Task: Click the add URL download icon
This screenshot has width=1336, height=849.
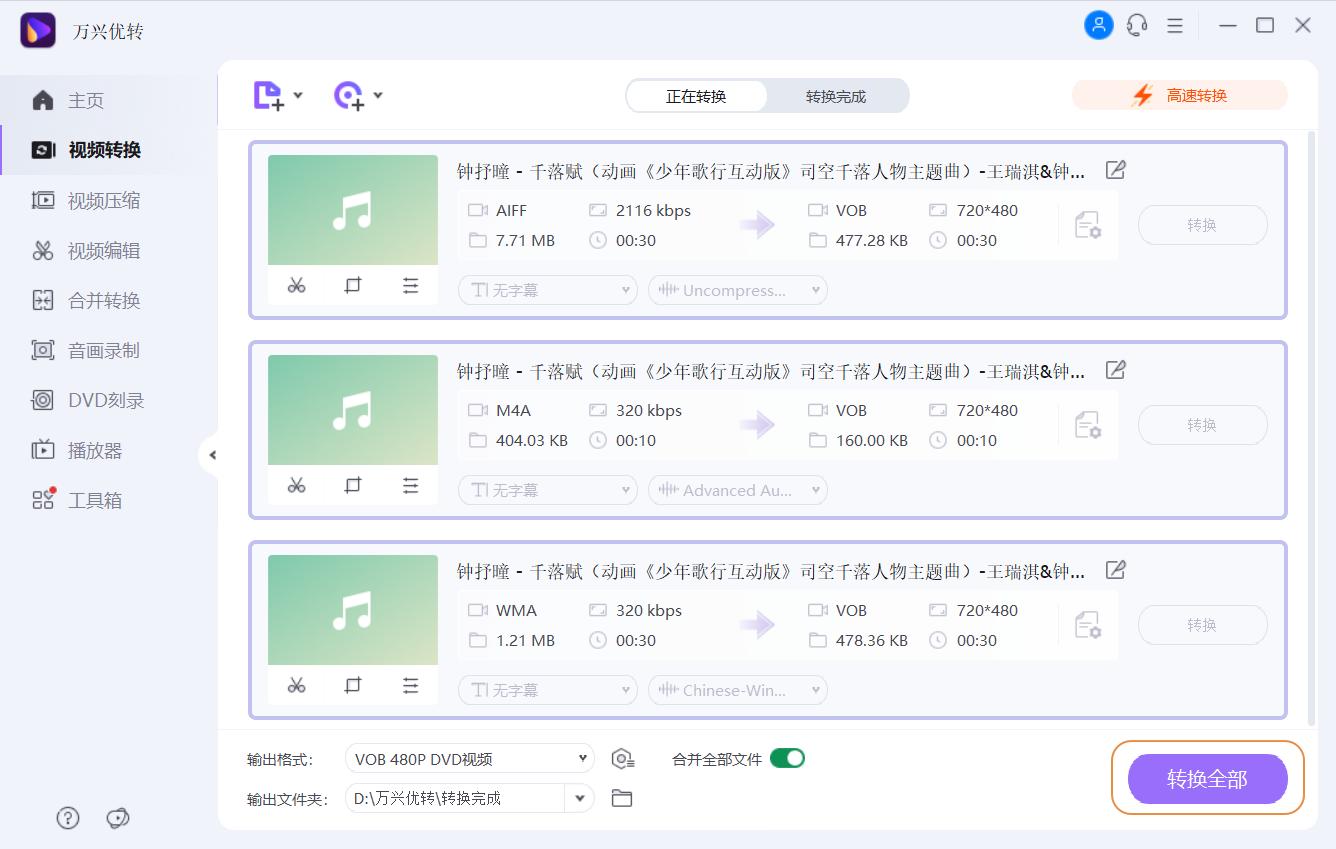Action: [350, 94]
